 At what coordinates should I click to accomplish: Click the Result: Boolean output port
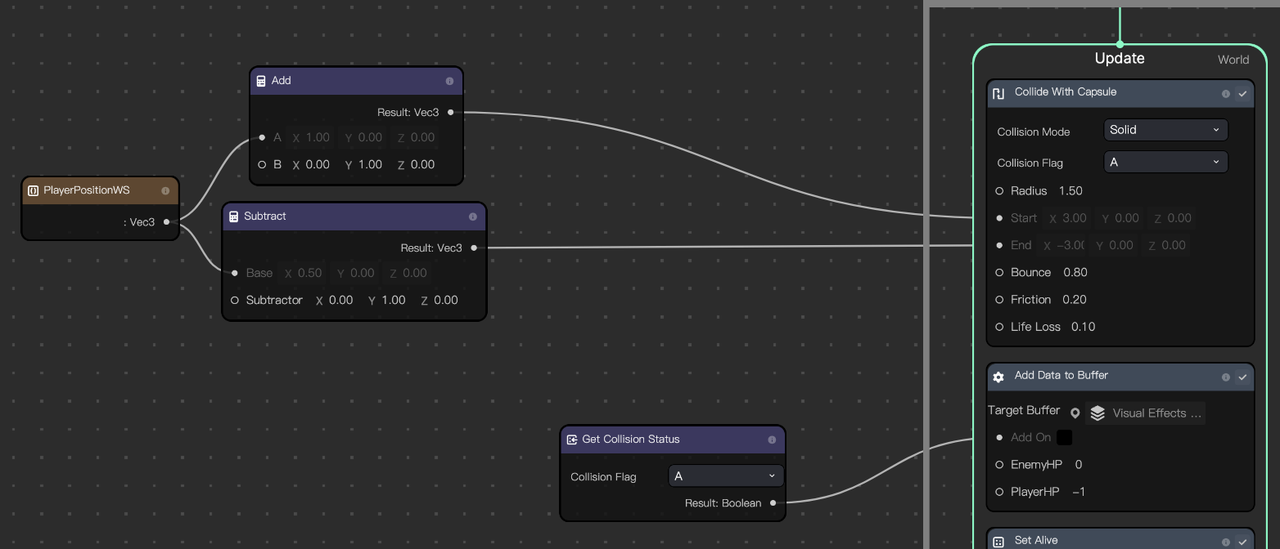click(x=773, y=503)
